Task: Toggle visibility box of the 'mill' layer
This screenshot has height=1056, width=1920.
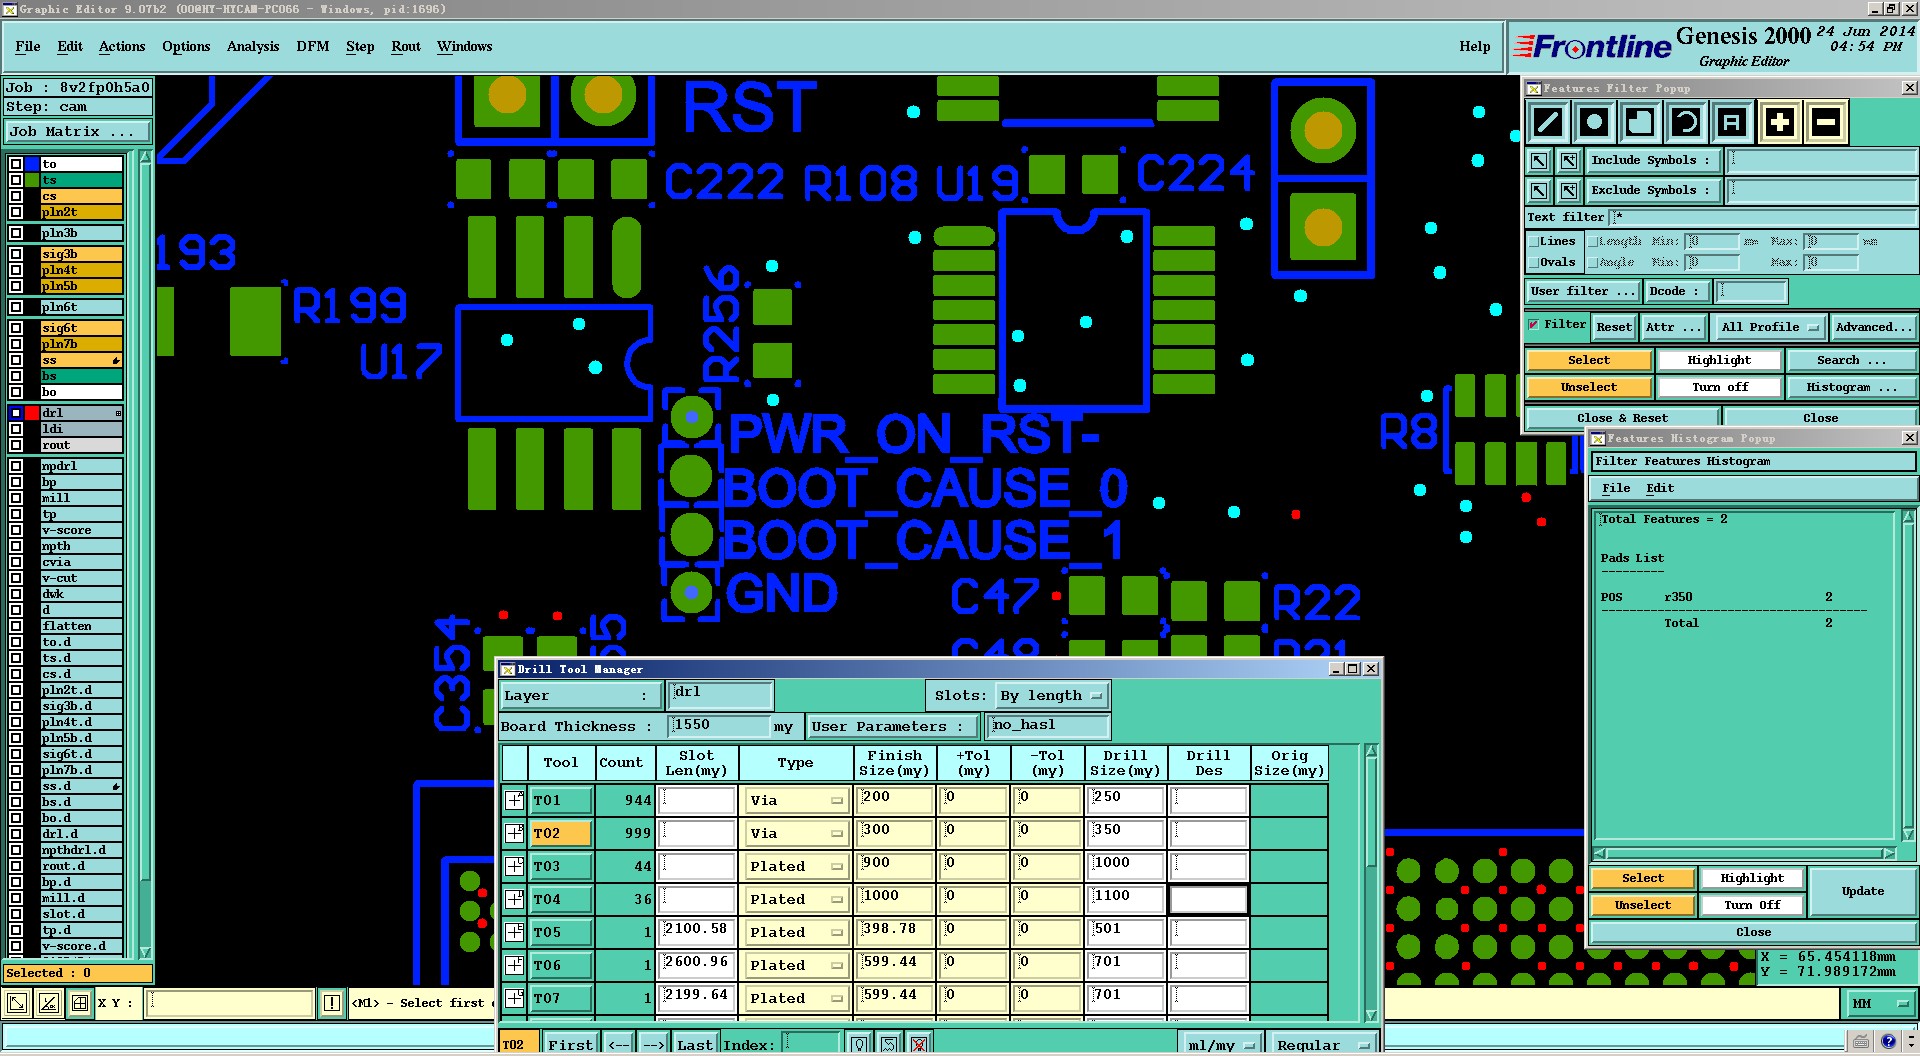Action: 16,498
